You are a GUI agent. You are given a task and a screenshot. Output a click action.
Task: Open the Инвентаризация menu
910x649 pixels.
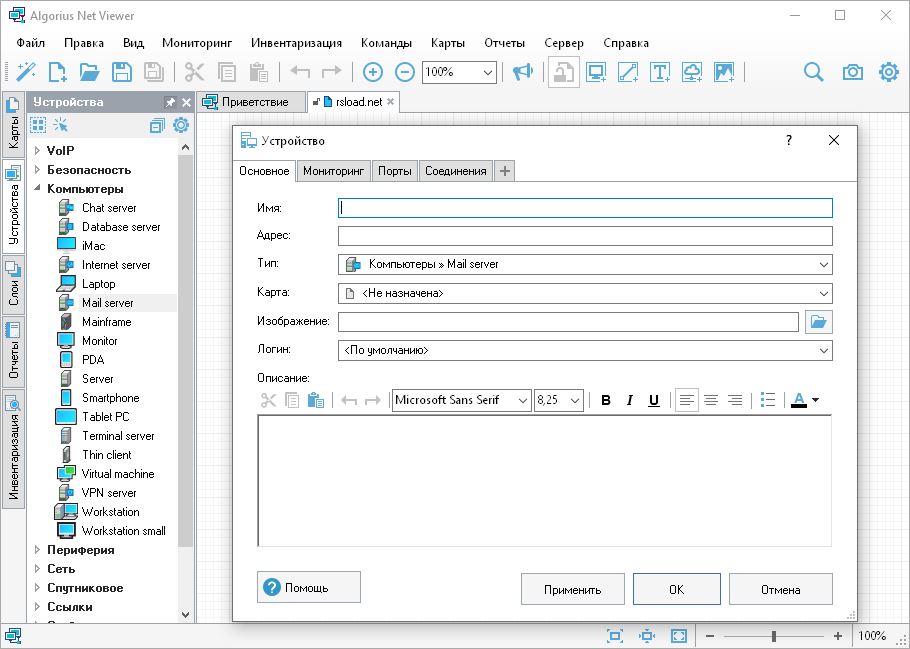296,43
